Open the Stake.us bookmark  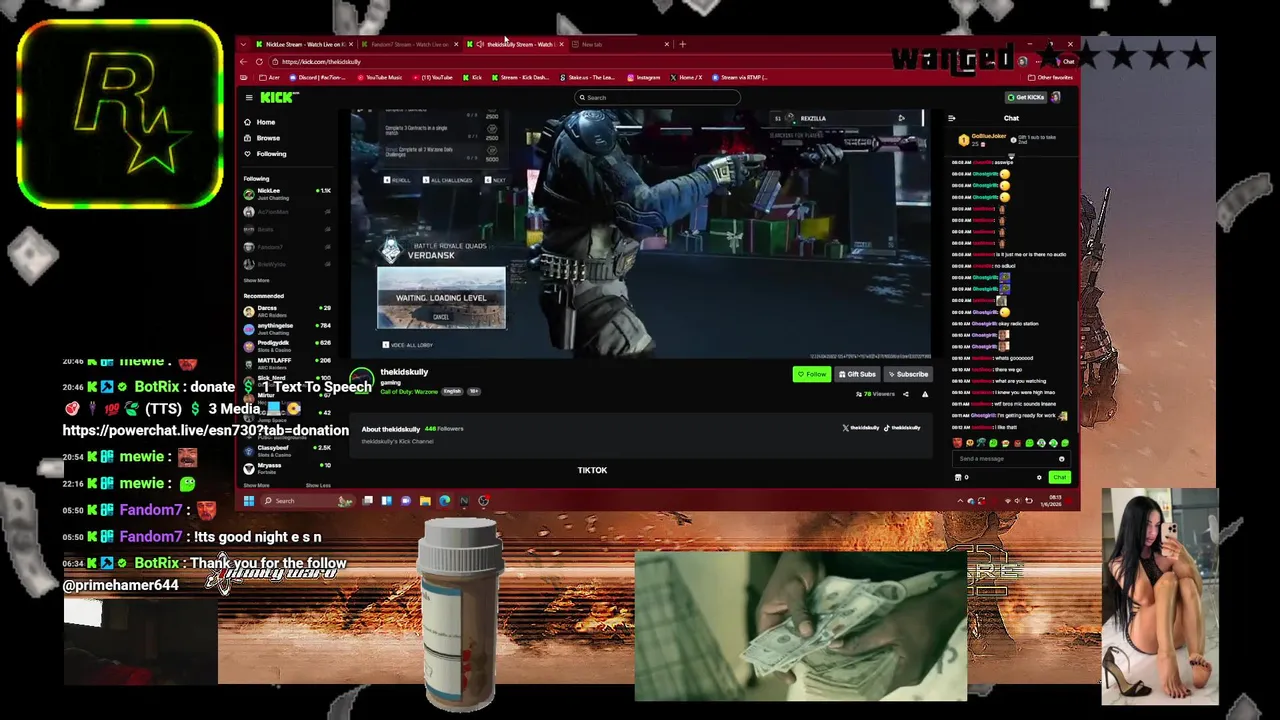(x=589, y=77)
